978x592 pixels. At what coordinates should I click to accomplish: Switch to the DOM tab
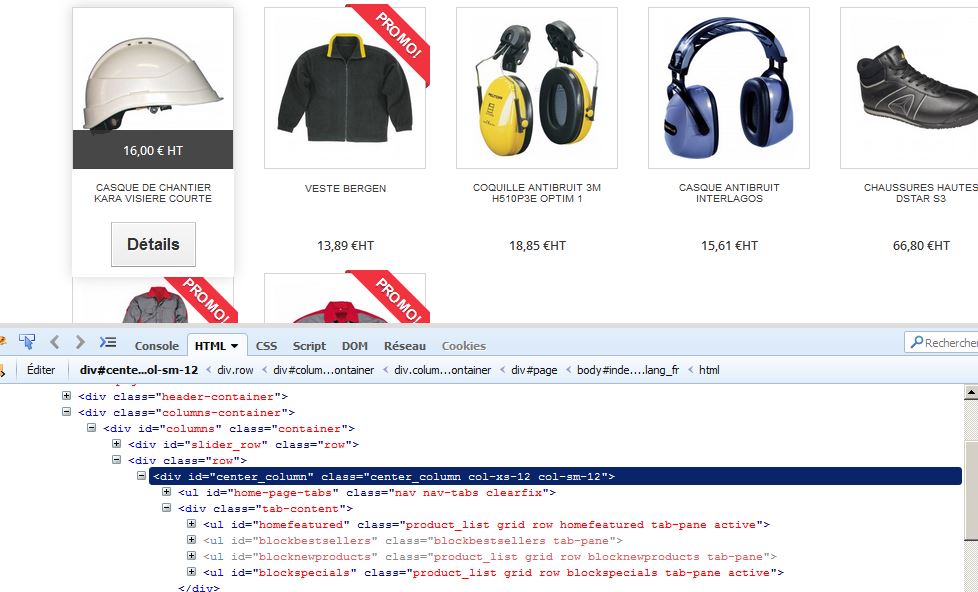click(355, 346)
